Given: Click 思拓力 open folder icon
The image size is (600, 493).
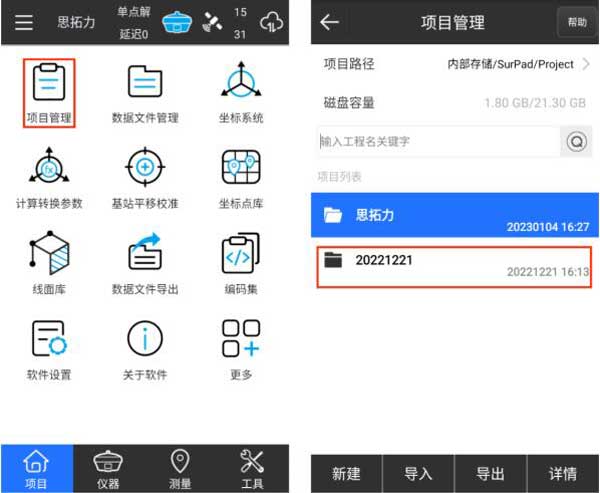Looking at the screenshot, I should point(333,215).
